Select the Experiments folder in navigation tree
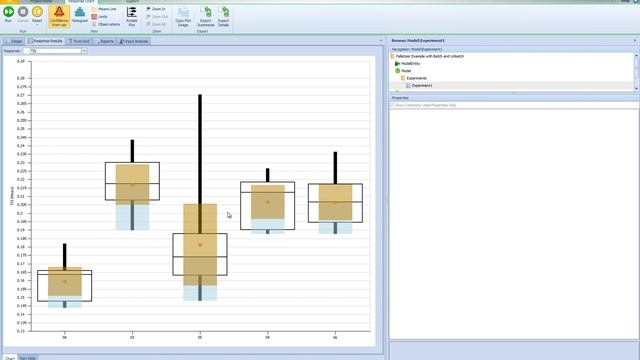Image resolution: width=640 pixels, height=360 pixels. coord(417,78)
